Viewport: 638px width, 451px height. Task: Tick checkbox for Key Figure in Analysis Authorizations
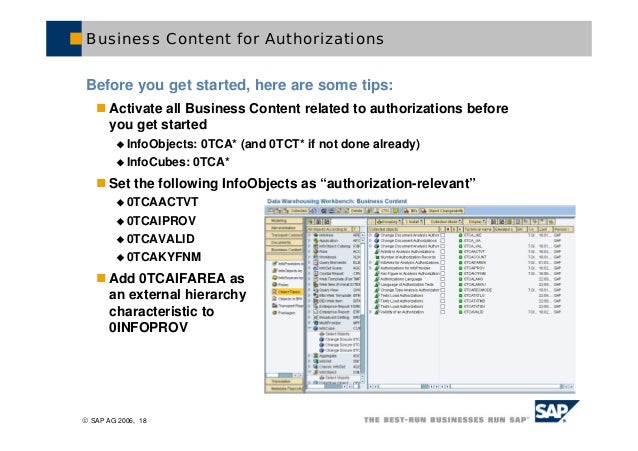[443, 274]
